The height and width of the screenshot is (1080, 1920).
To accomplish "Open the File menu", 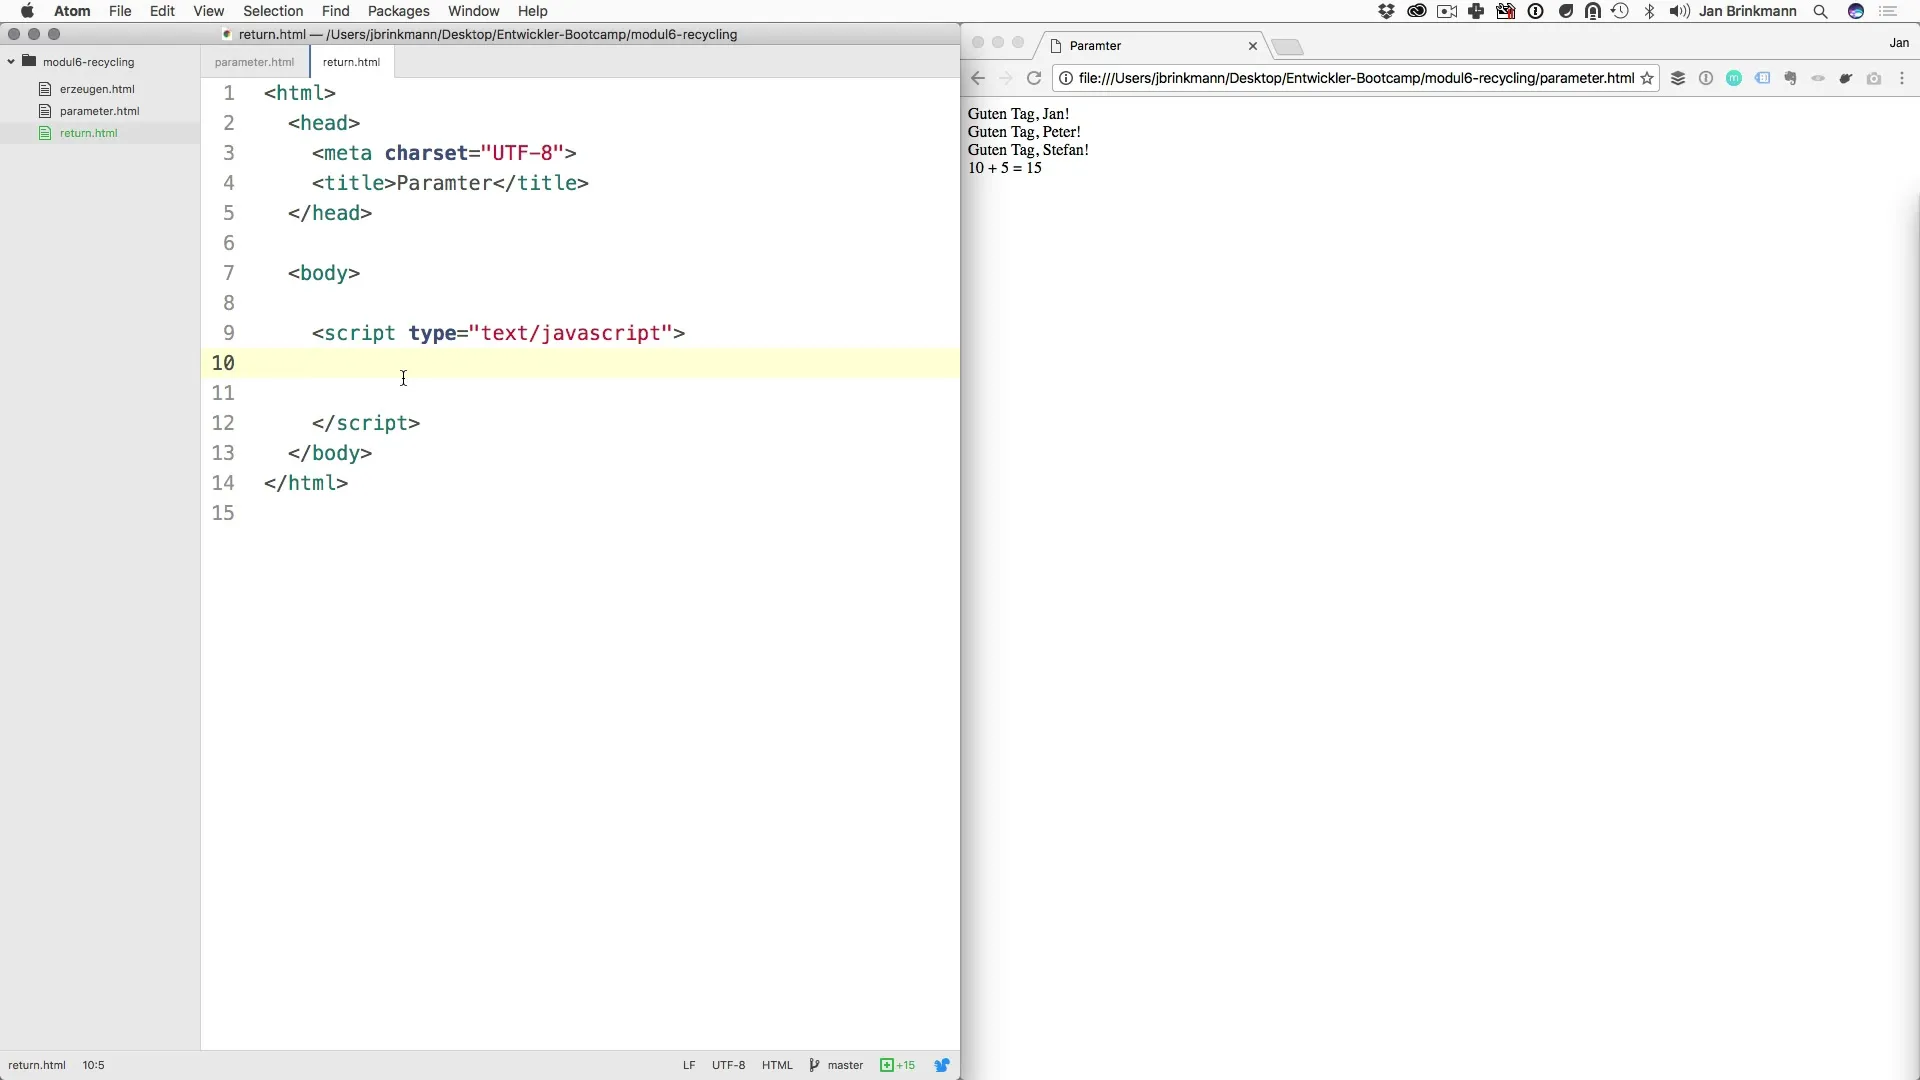I will (x=120, y=11).
